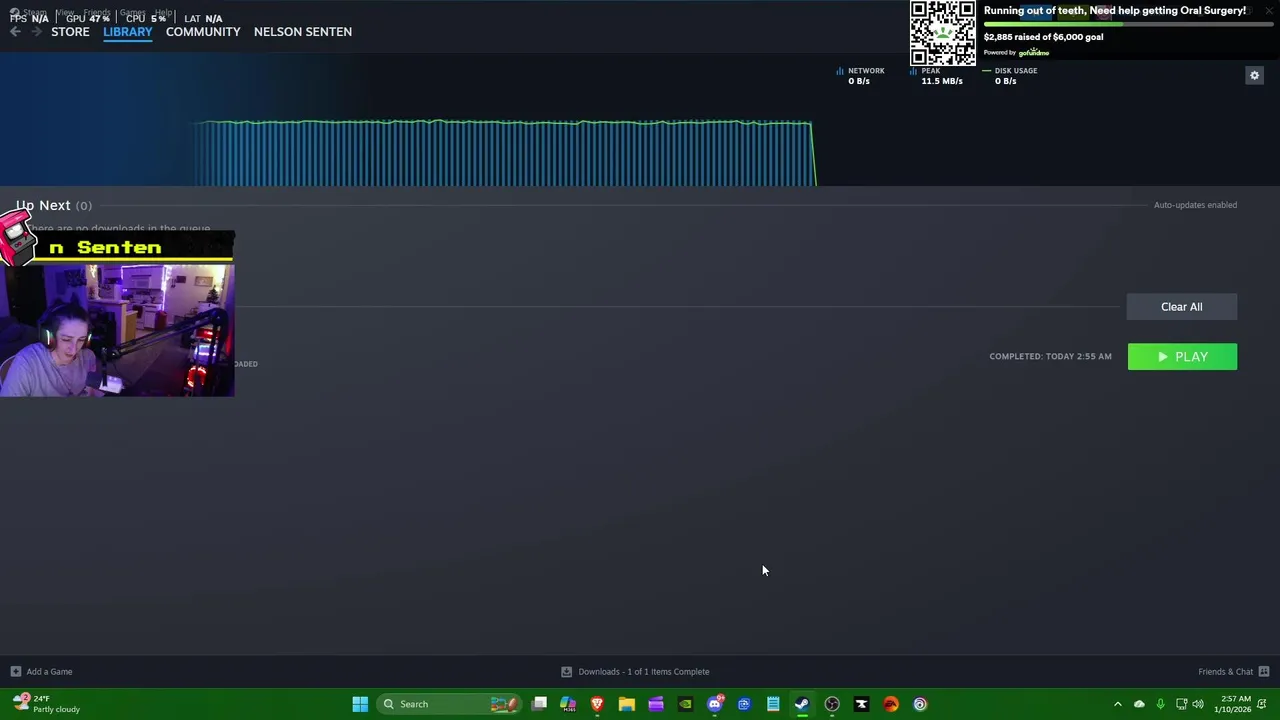Click the PEAK 11.5 MB/s stat
Image resolution: width=1280 pixels, height=720 pixels.
(938, 76)
